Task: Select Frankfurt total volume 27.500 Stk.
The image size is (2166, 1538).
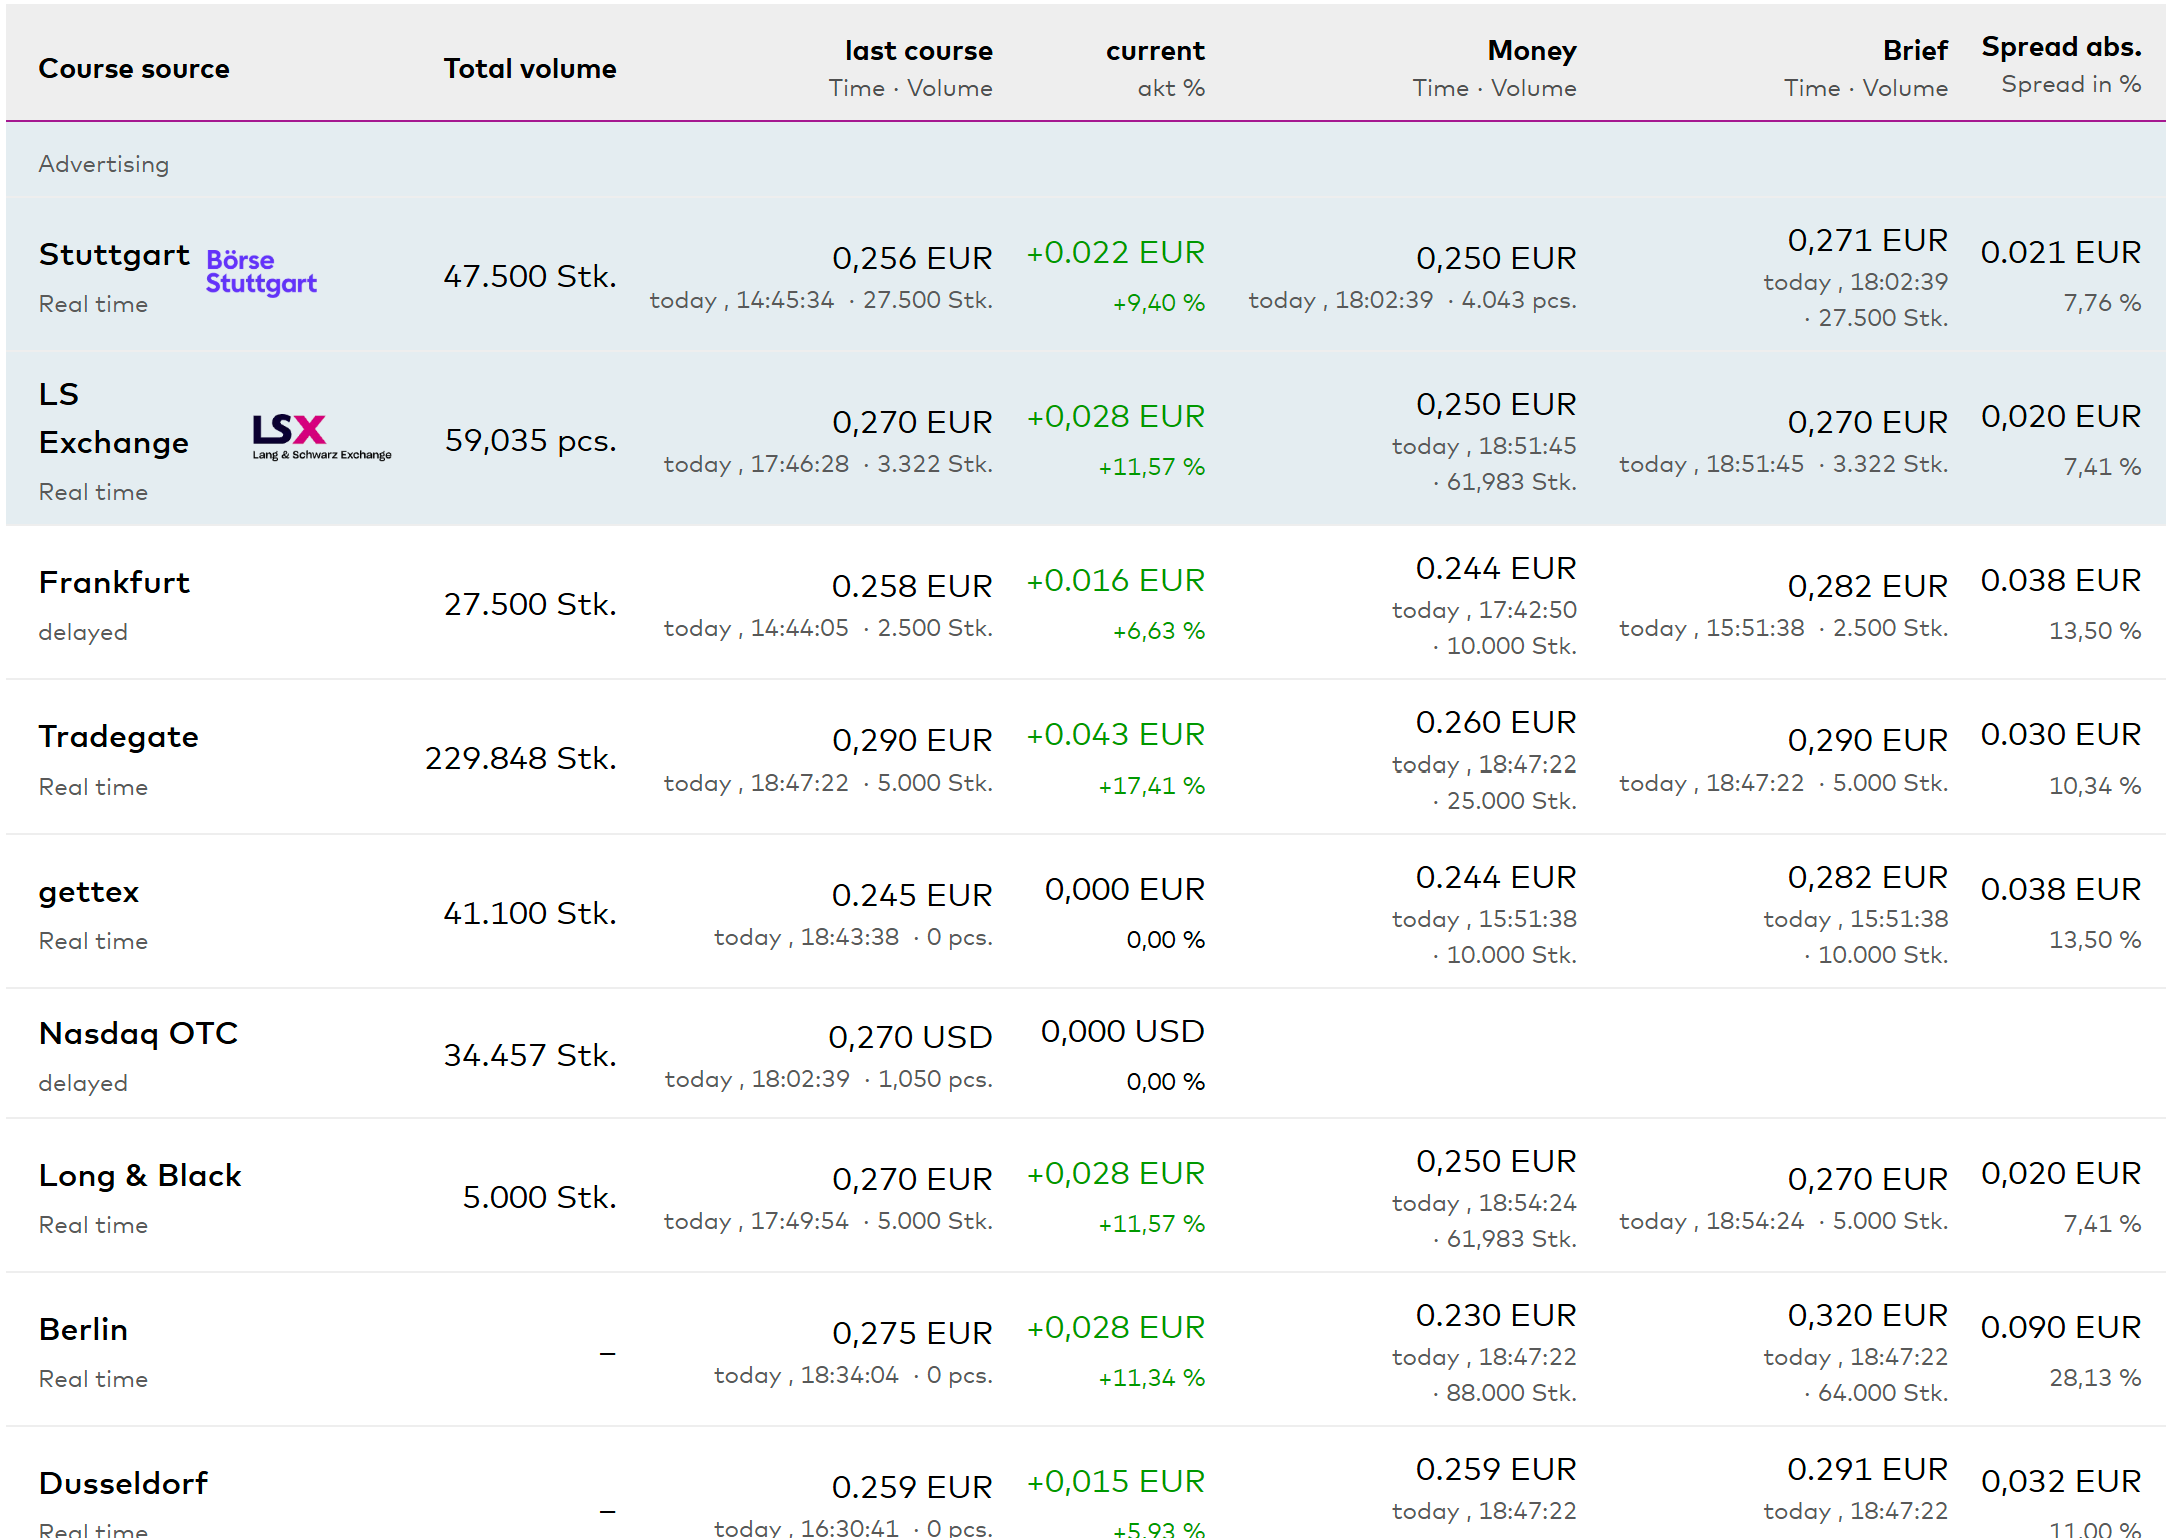Action: coord(530,604)
